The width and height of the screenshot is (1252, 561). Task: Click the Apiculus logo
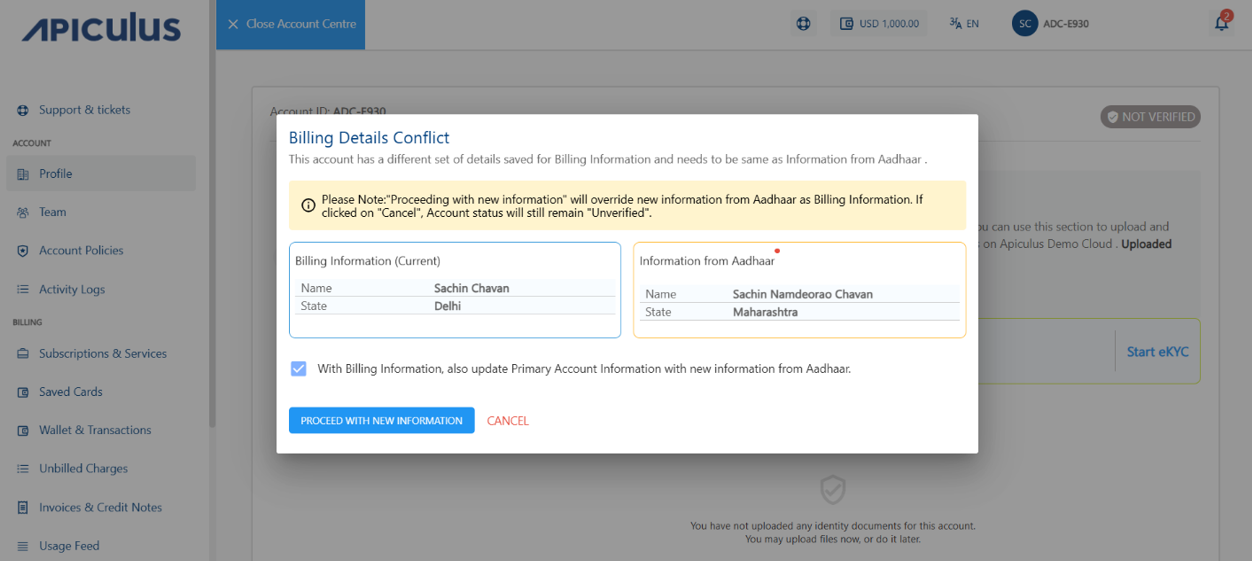(x=101, y=28)
